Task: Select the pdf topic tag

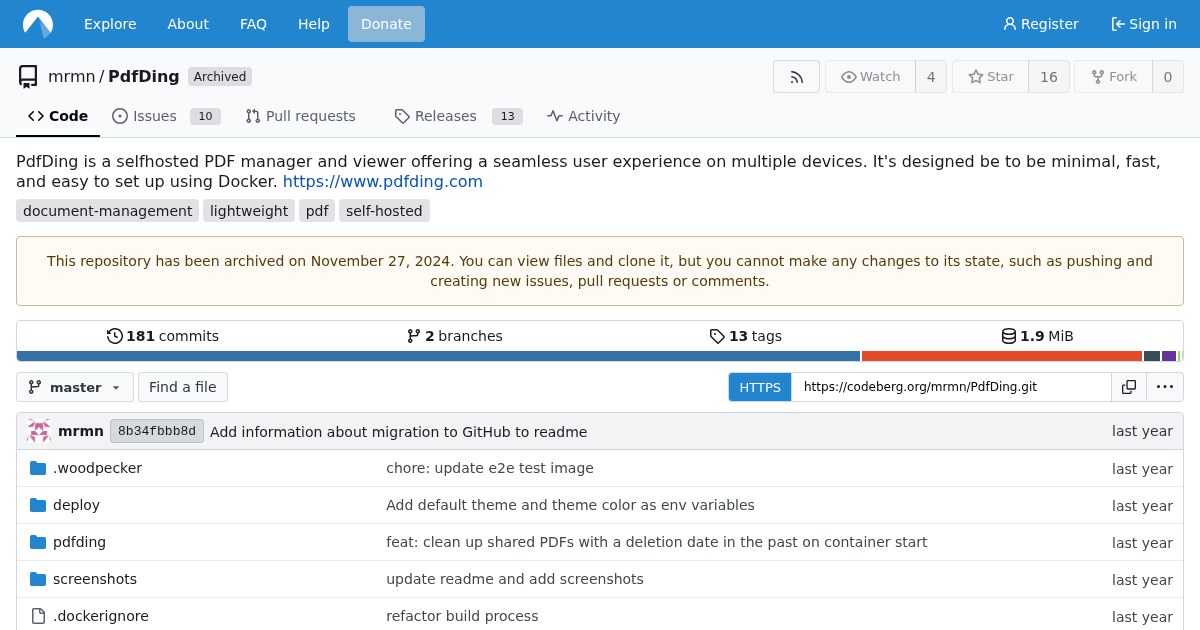Action: (317, 211)
